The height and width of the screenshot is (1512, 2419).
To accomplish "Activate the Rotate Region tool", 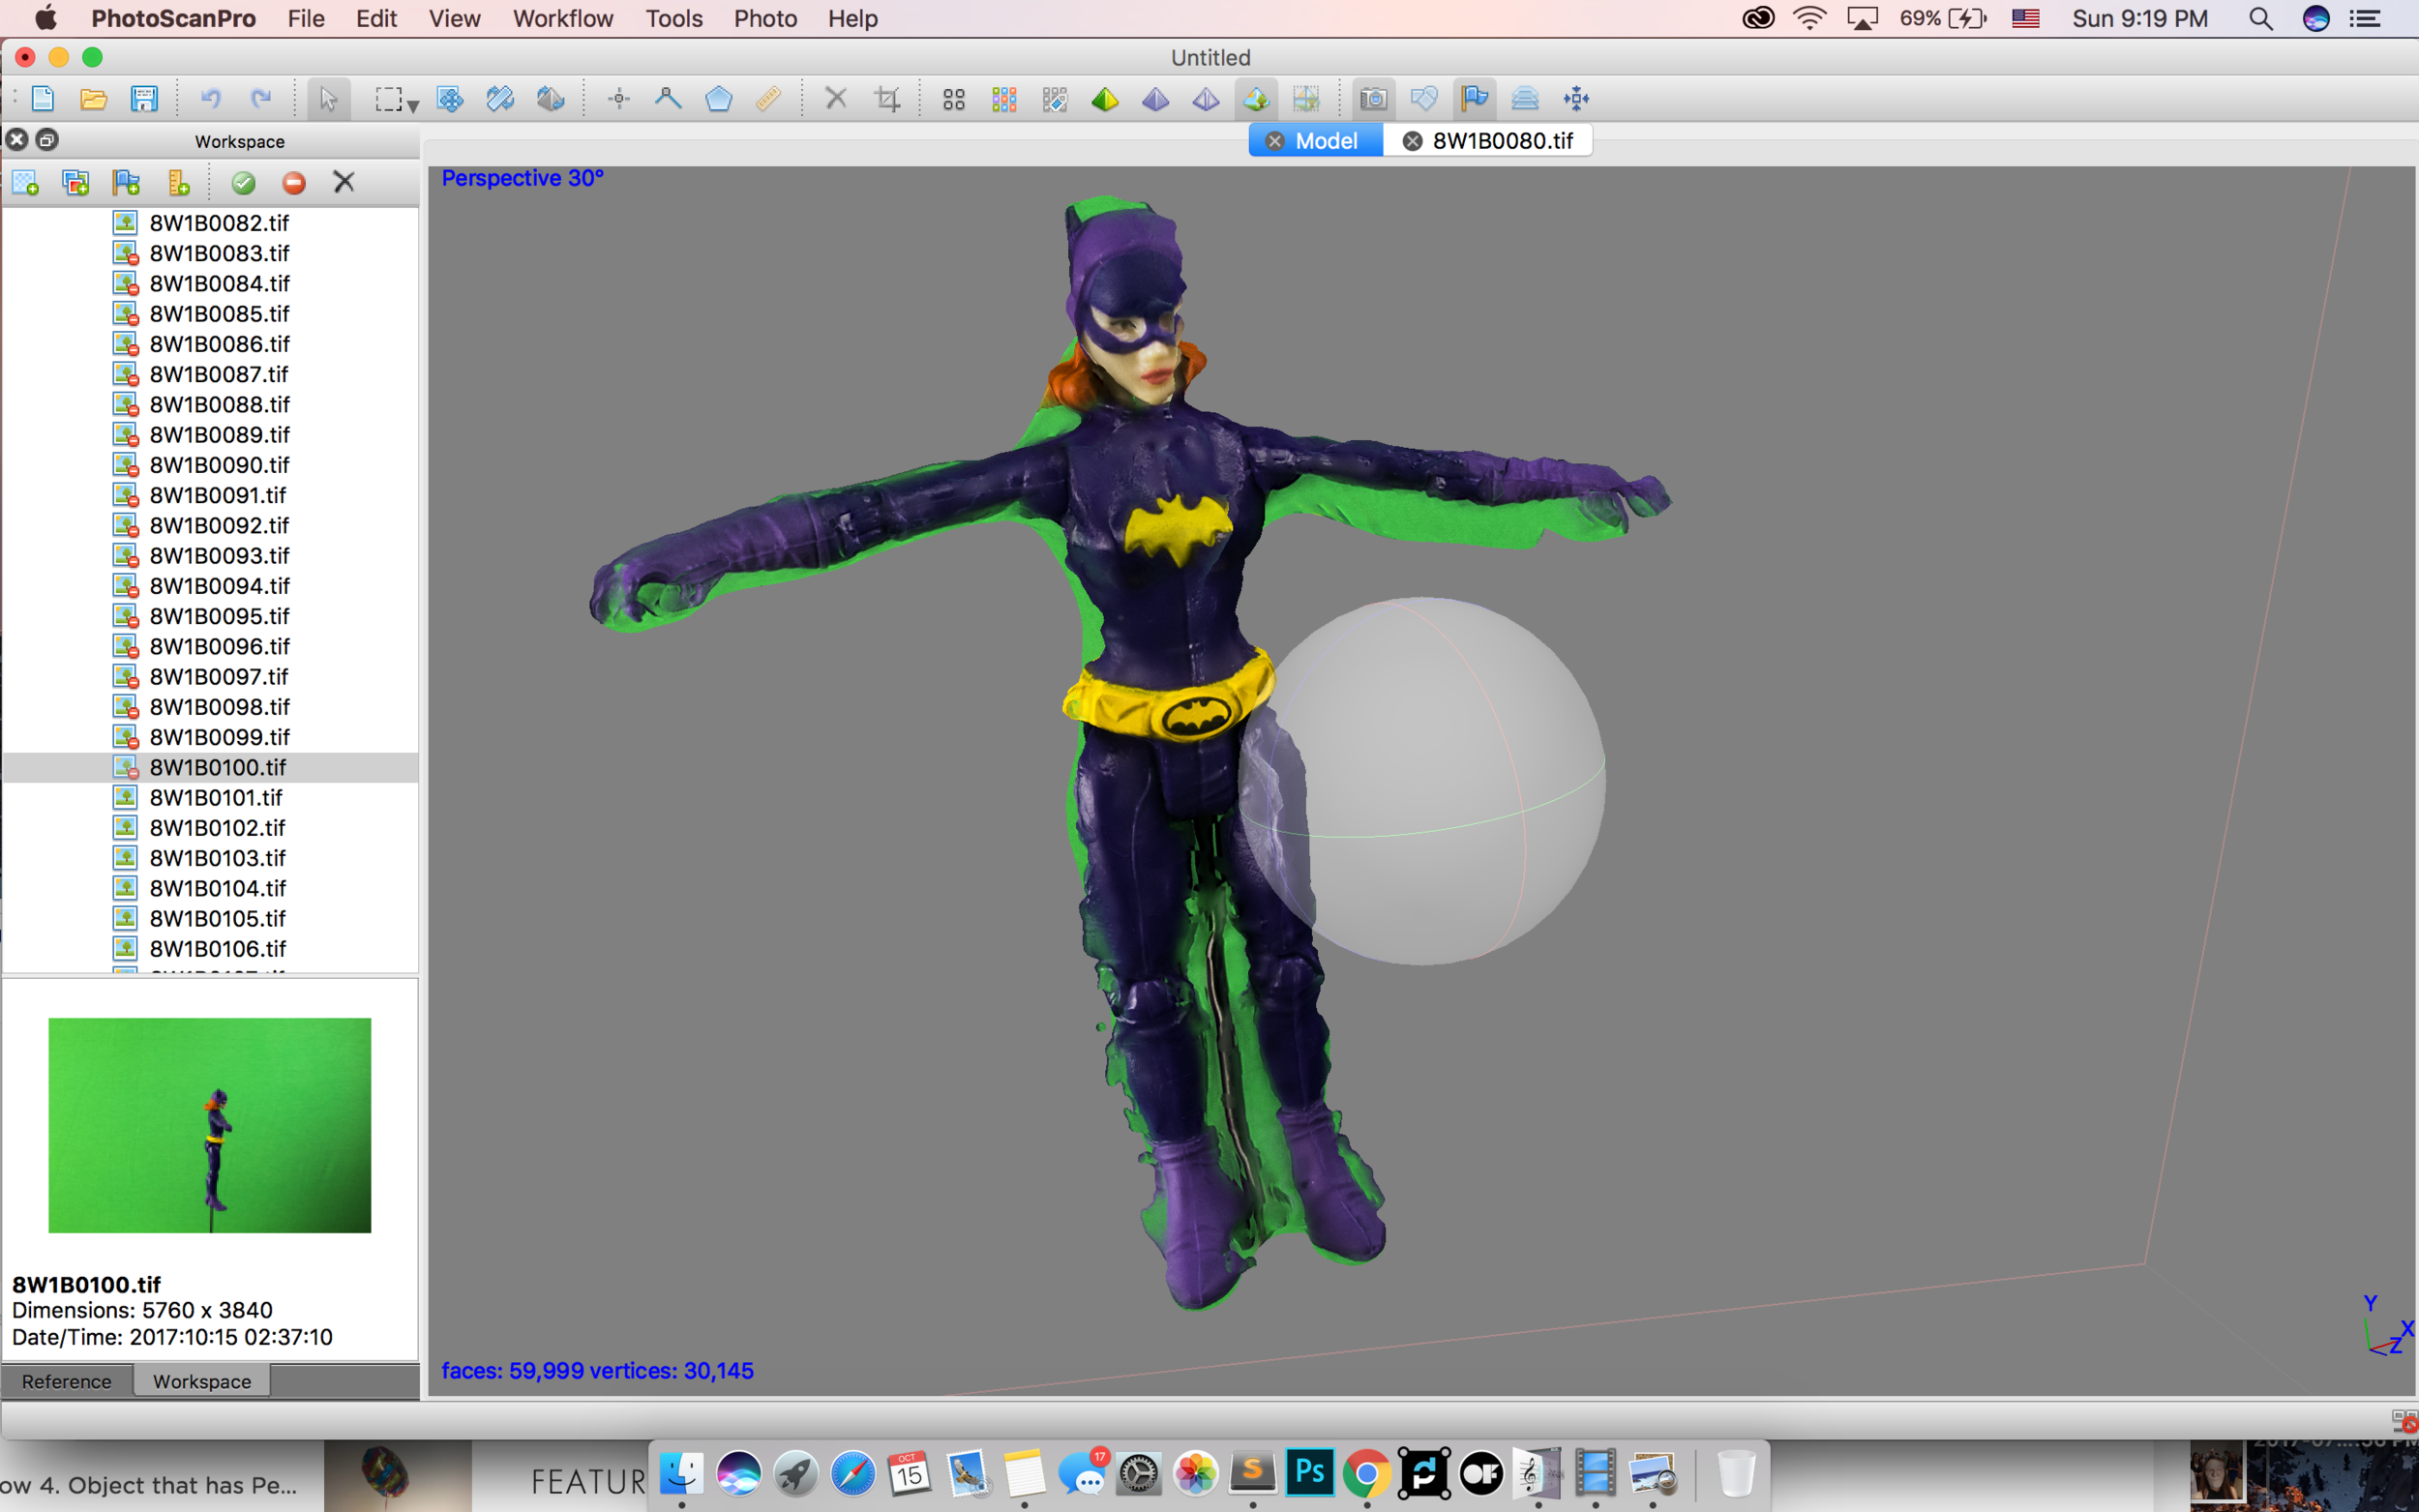I will (x=500, y=98).
